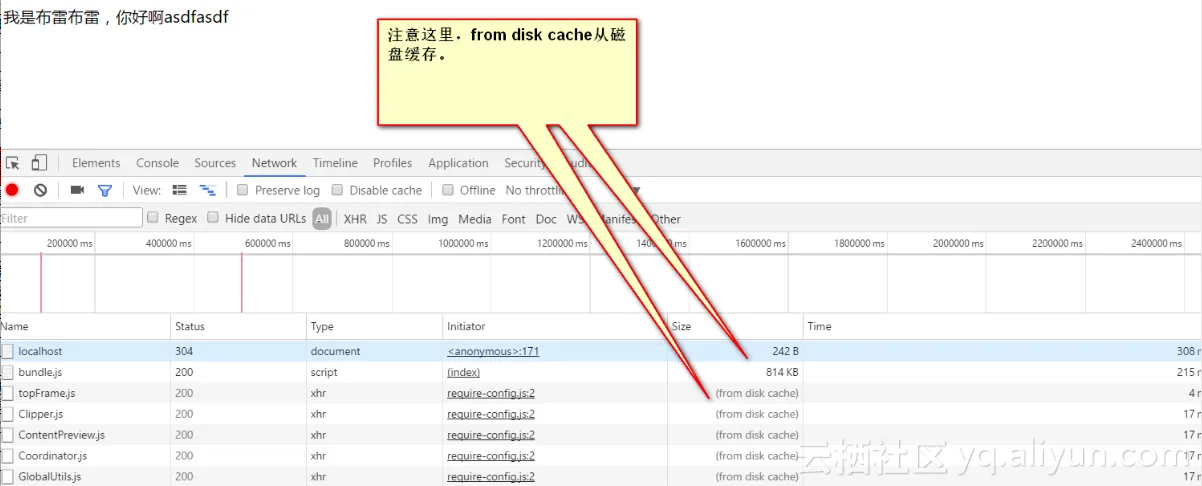Open the (index) initiator link
1202x486 pixels.
463,372
